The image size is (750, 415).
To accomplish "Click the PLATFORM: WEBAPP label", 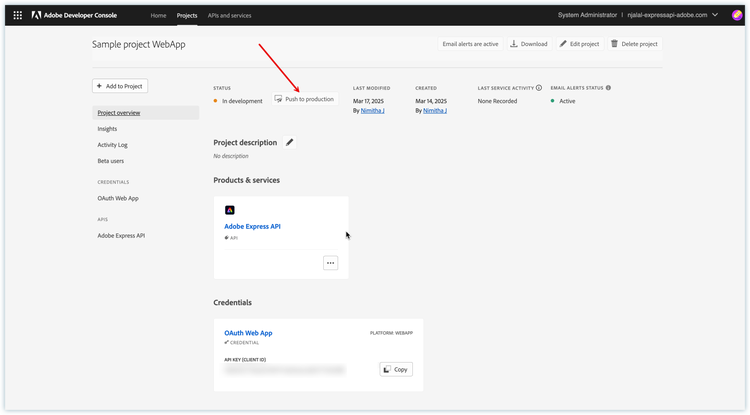I will (391, 333).
